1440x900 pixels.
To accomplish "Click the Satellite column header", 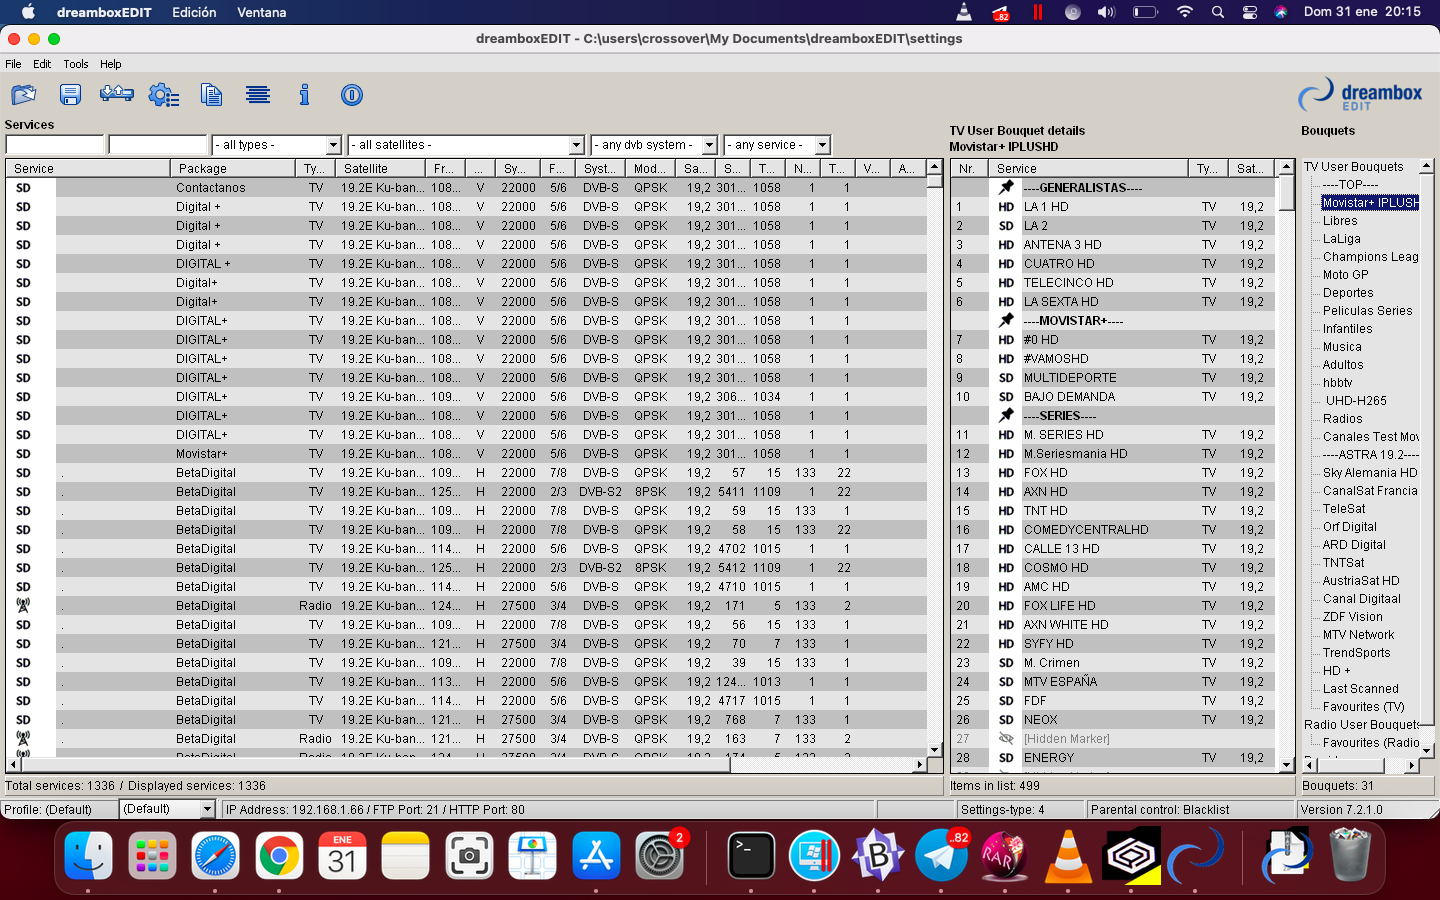I will click(x=381, y=169).
